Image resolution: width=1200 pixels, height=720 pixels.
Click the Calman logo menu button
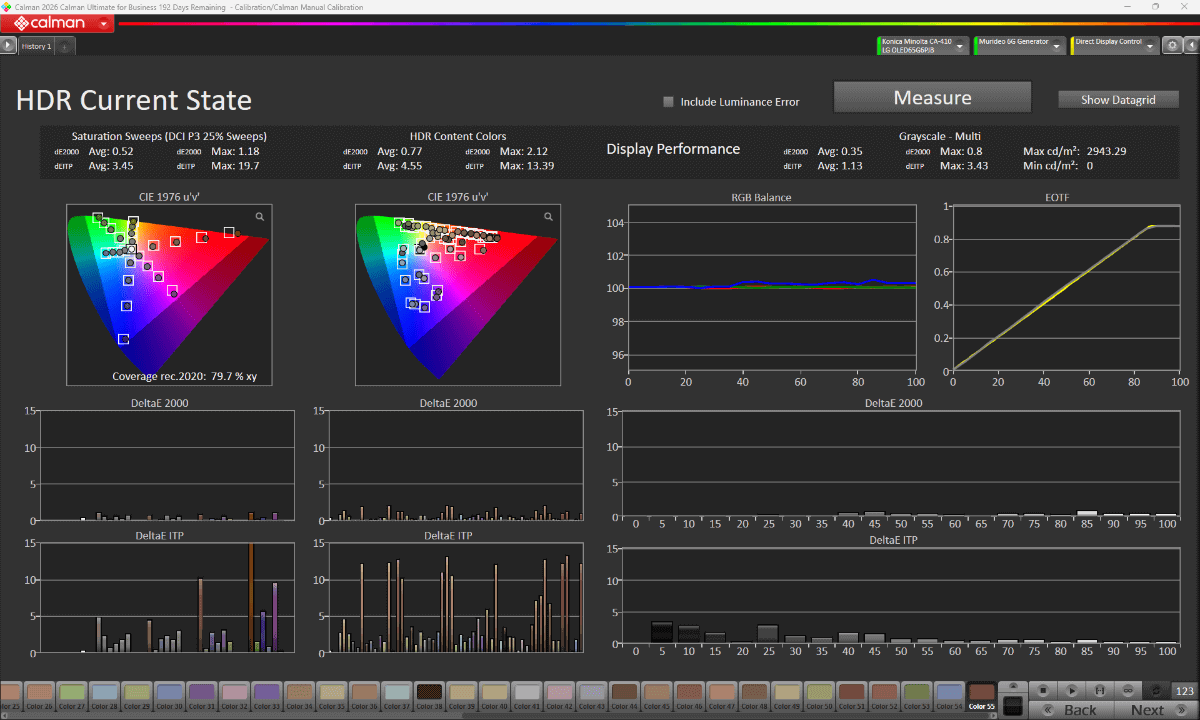tap(57, 23)
